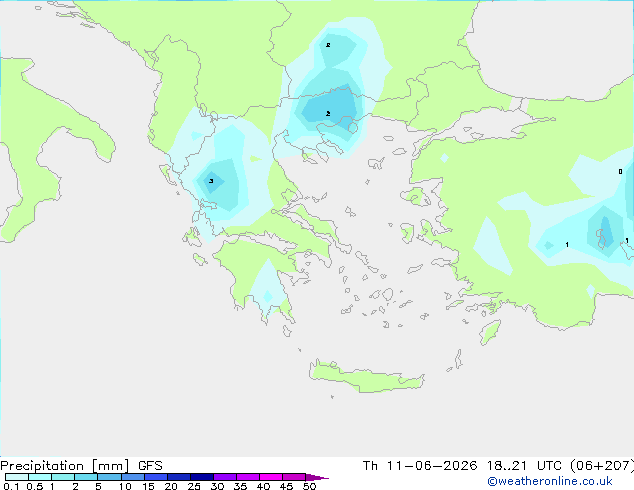Click the over-50 mm arrow tip of legend
The width and height of the screenshot is (634, 490).
point(317,477)
